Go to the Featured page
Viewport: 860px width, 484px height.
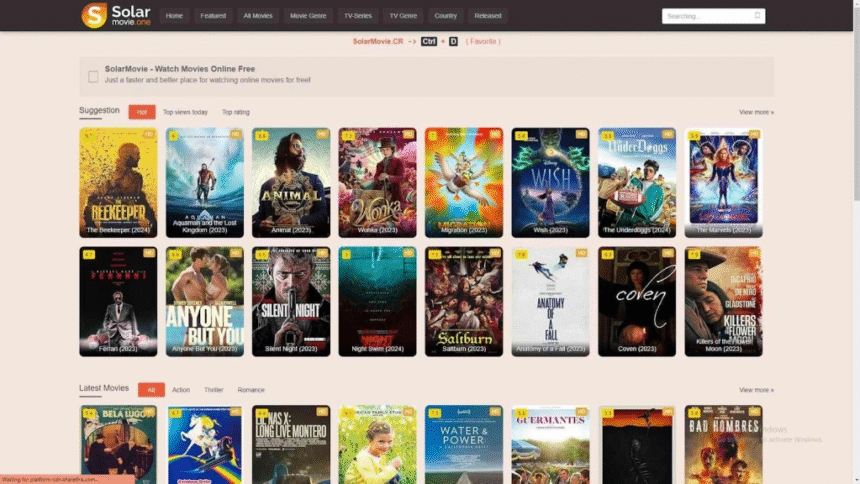[x=213, y=16]
